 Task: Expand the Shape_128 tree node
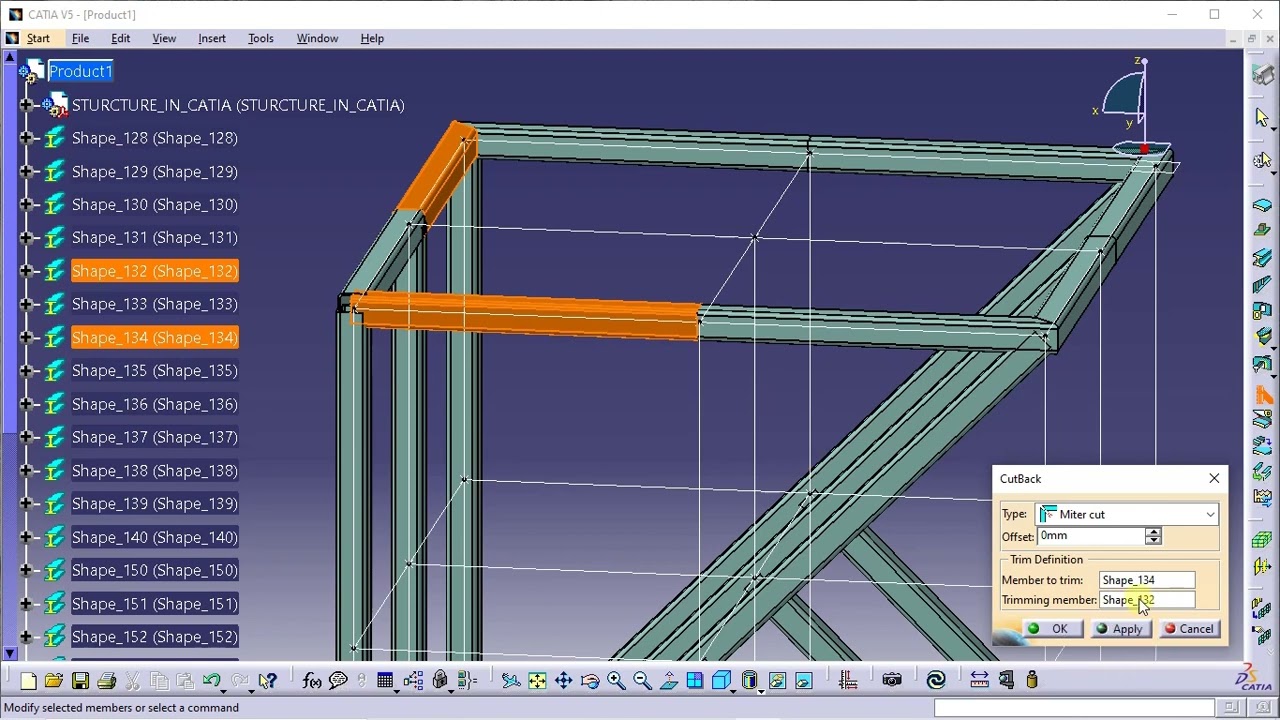[27, 138]
